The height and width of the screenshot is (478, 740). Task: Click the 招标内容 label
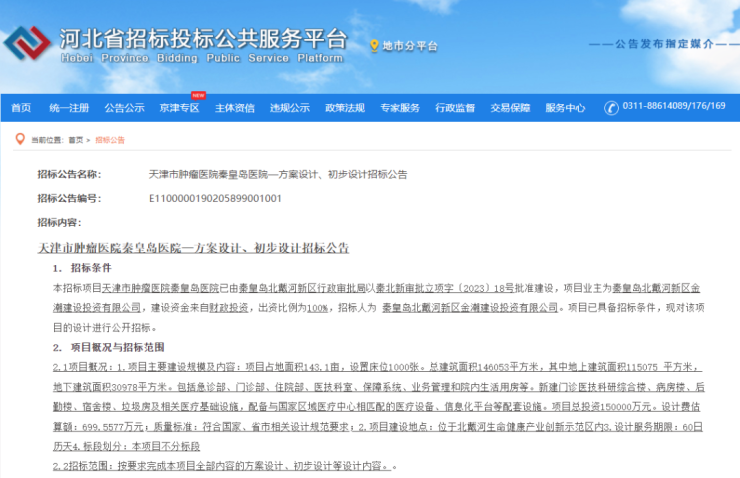click(59, 223)
